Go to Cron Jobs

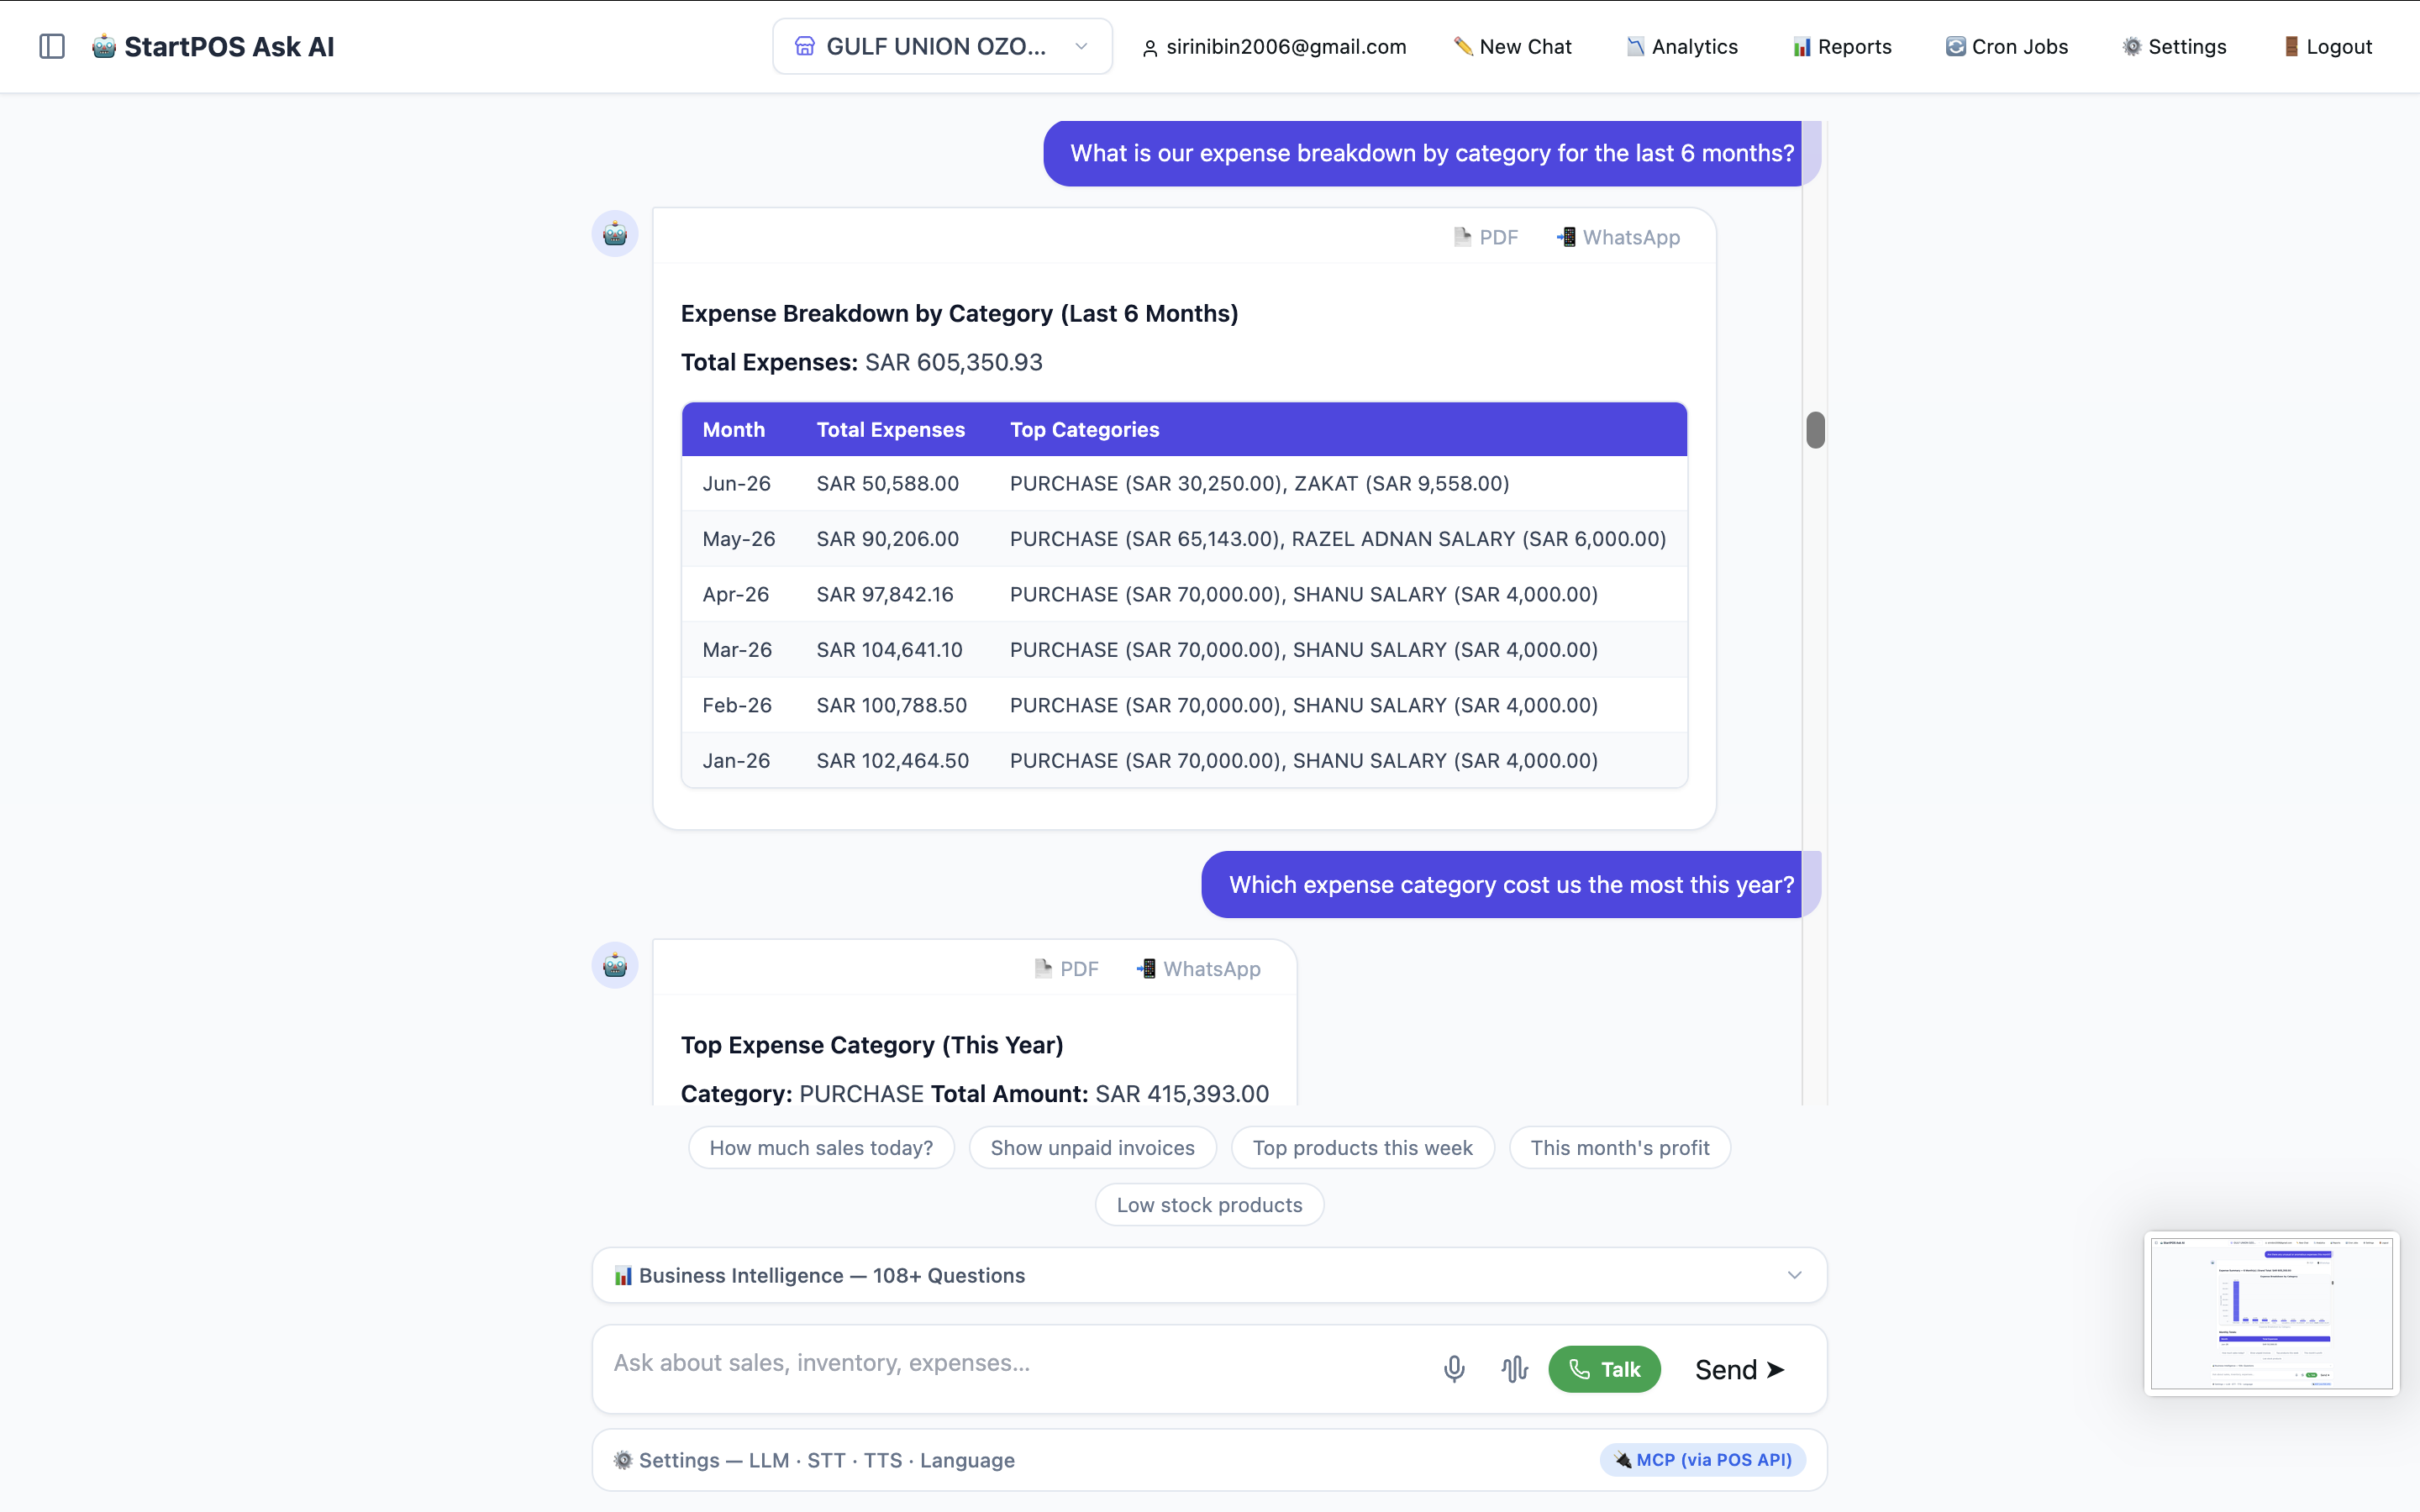2006,47
